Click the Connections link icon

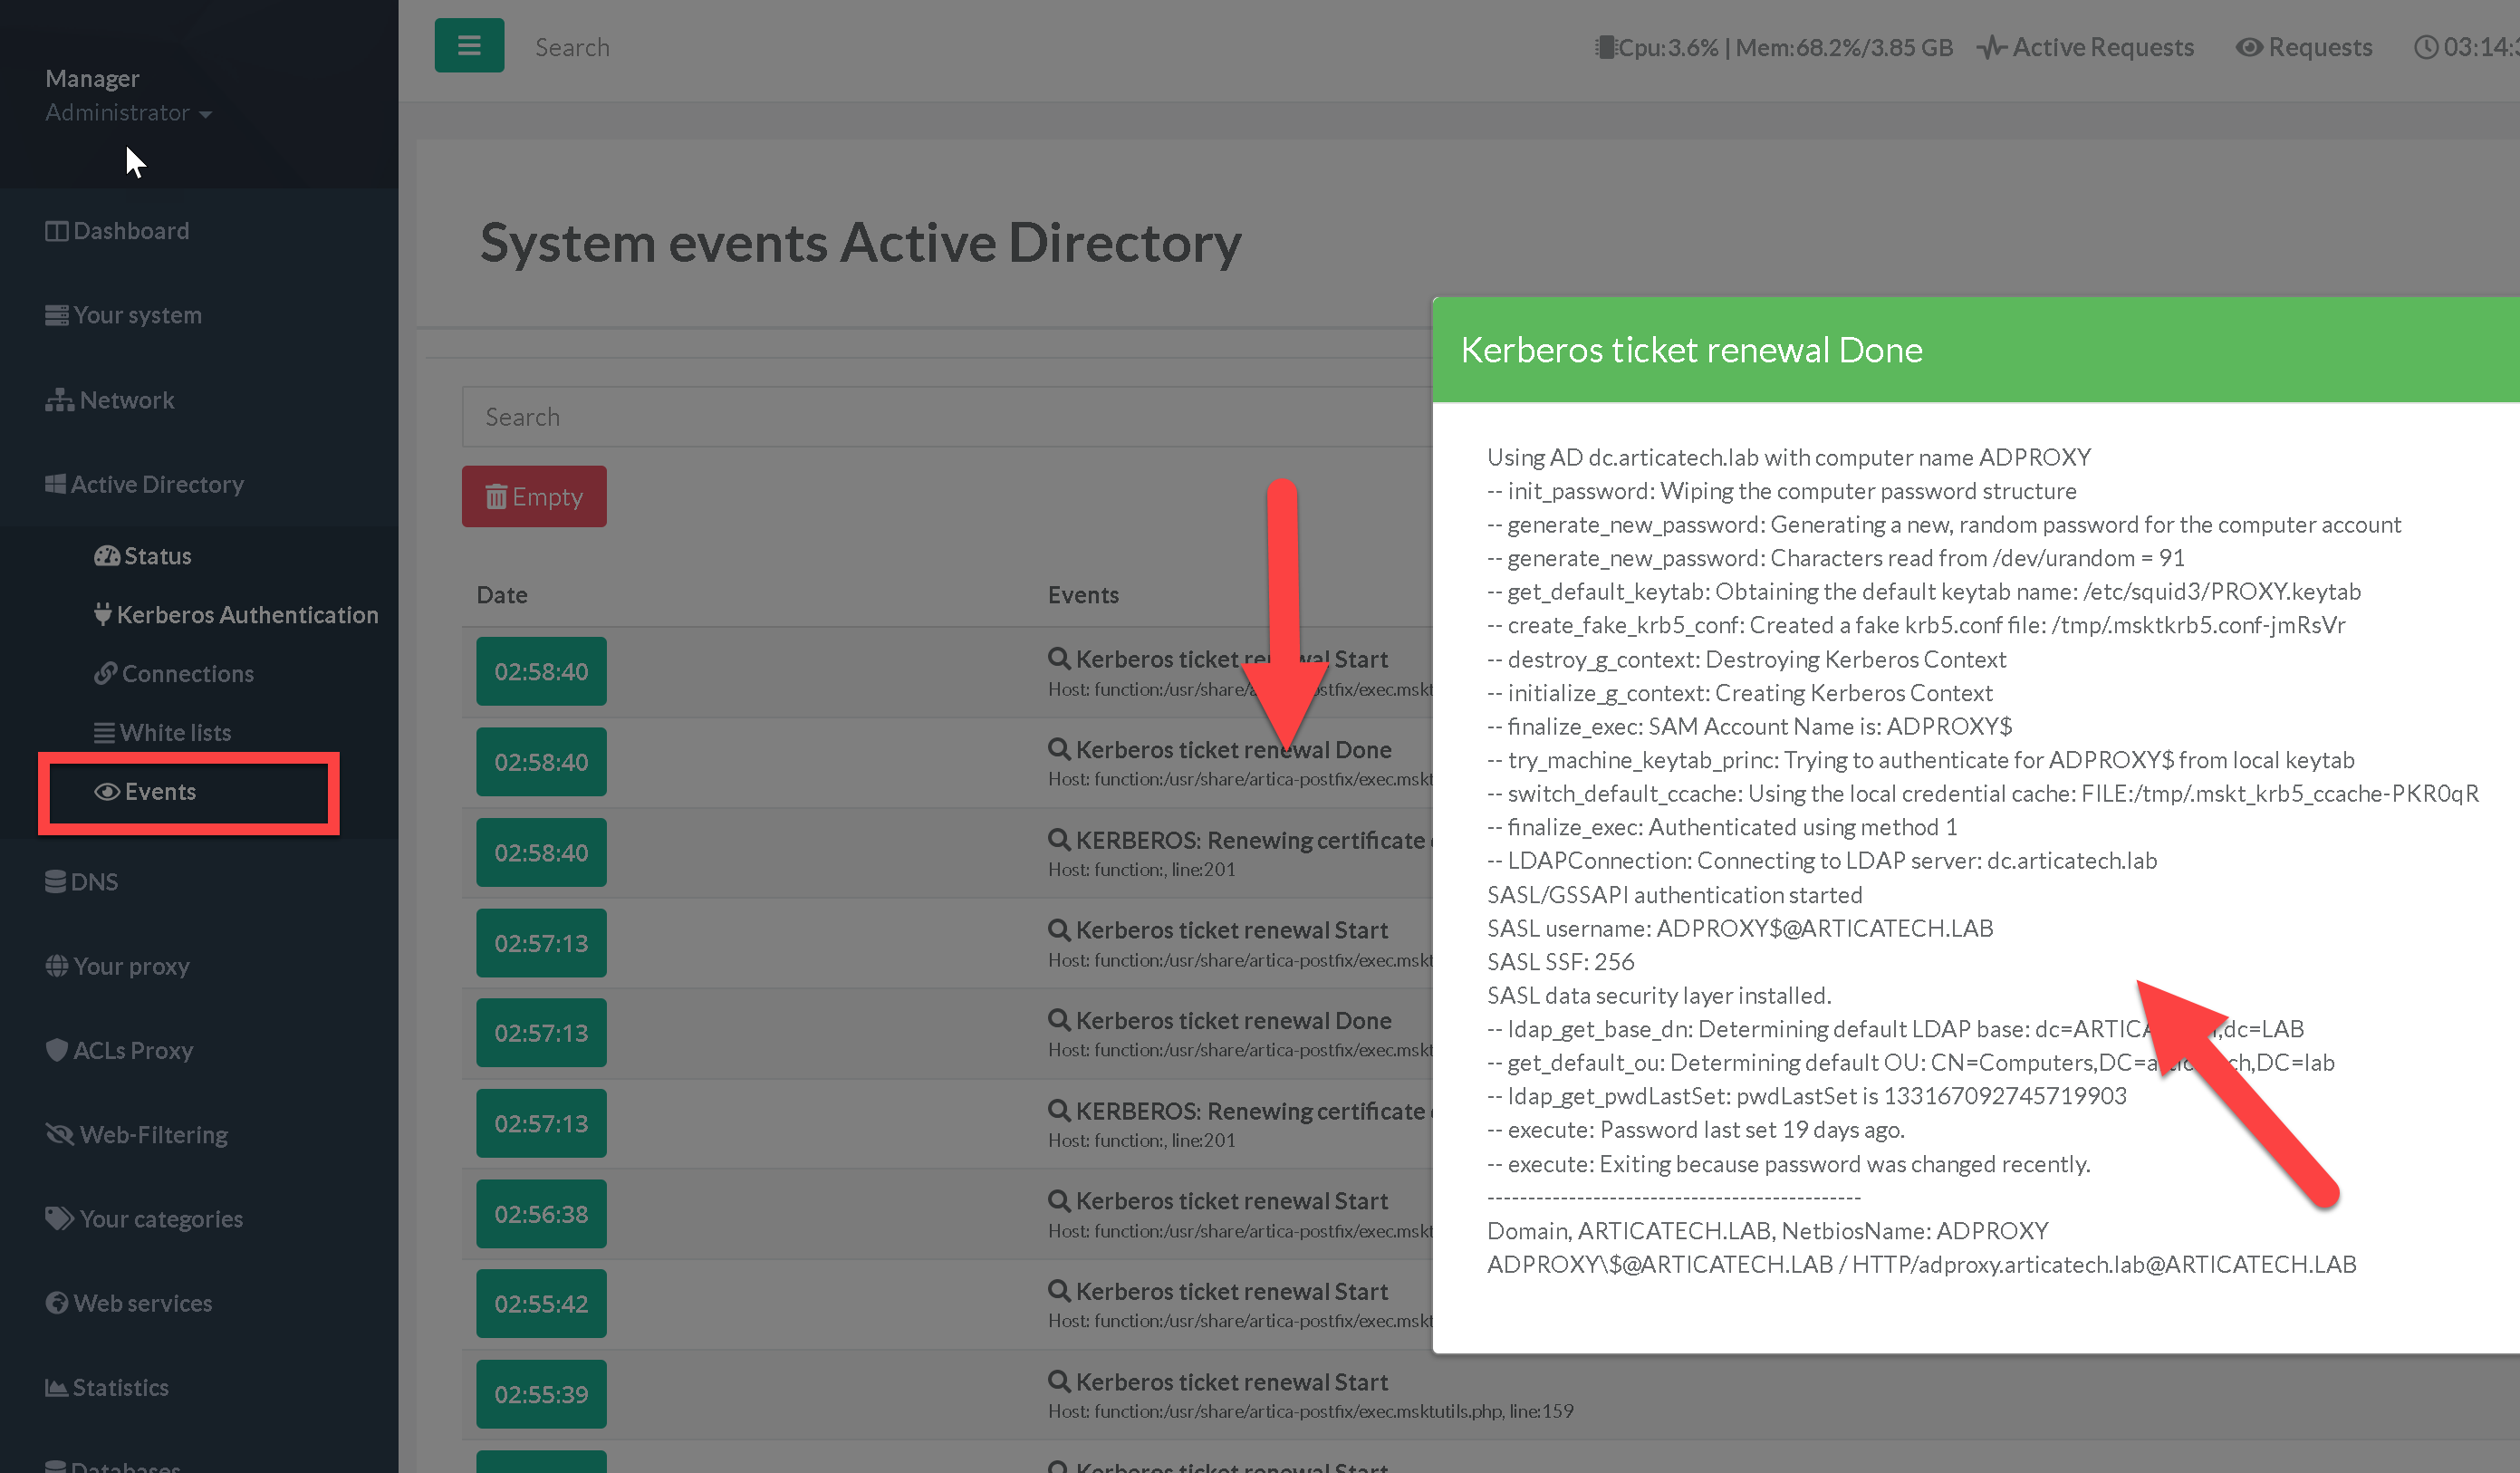pos(105,673)
